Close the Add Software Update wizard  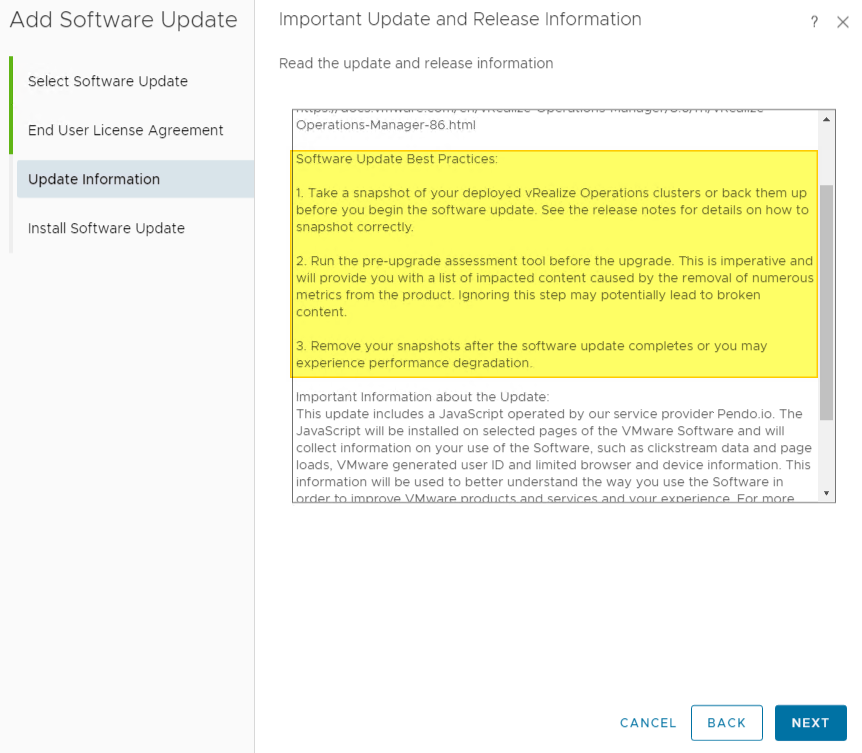coord(842,23)
